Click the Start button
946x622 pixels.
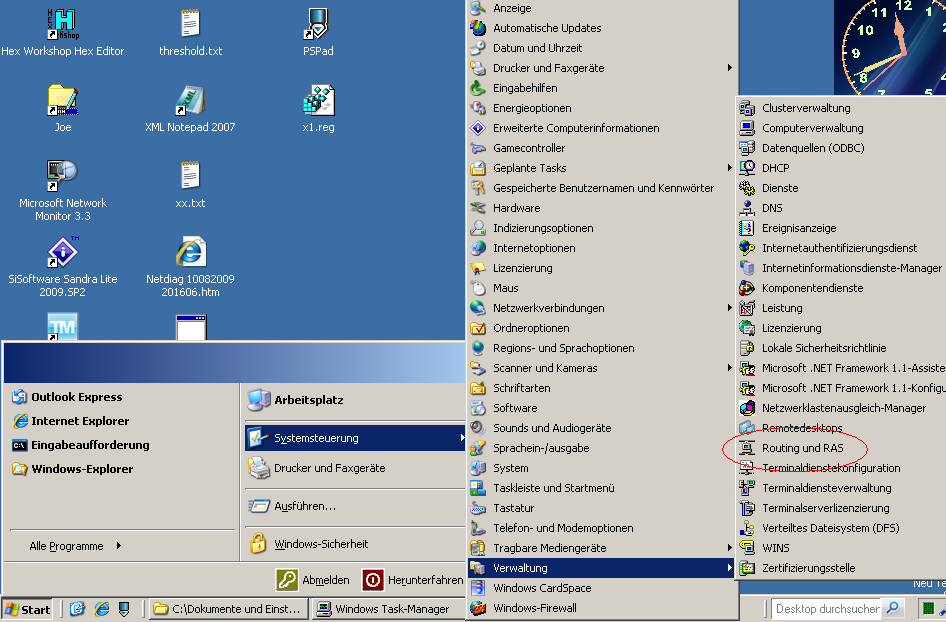pos(27,609)
